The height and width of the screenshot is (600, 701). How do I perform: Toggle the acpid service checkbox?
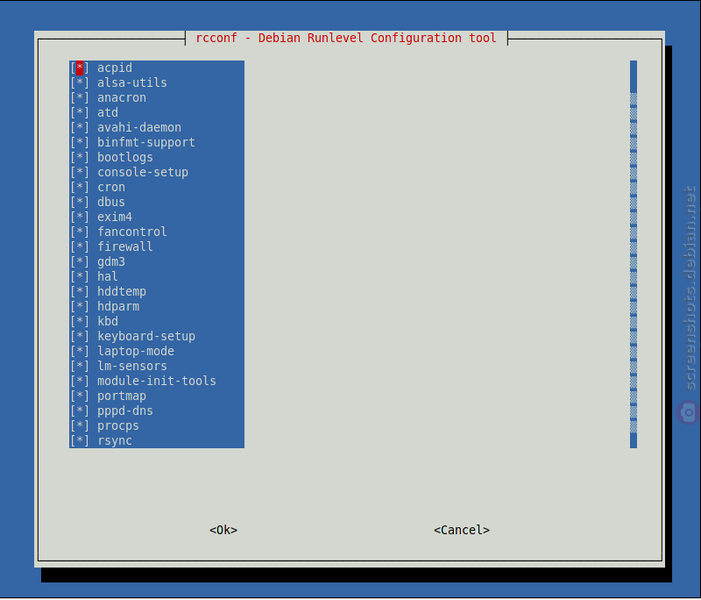pyautogui.click(x=80, y=68)
